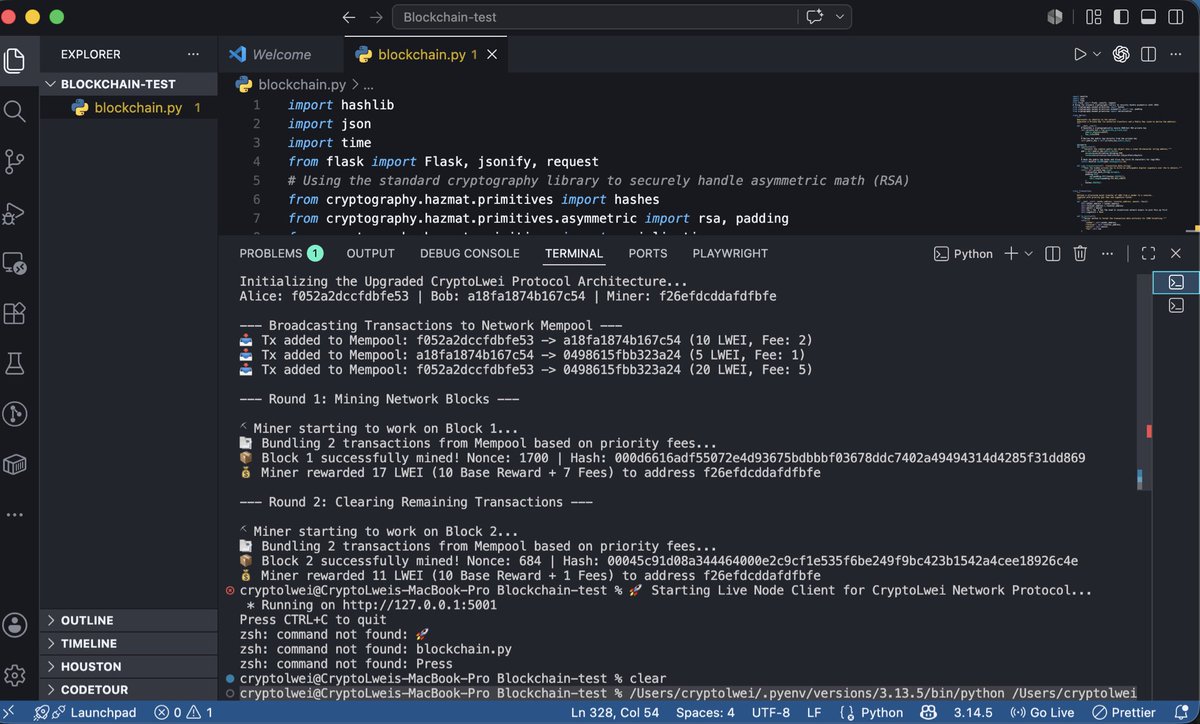Viewport: 1200px width, 724px height.
Task: Open the Run and Debug view
Action: (x=15, y=212)
